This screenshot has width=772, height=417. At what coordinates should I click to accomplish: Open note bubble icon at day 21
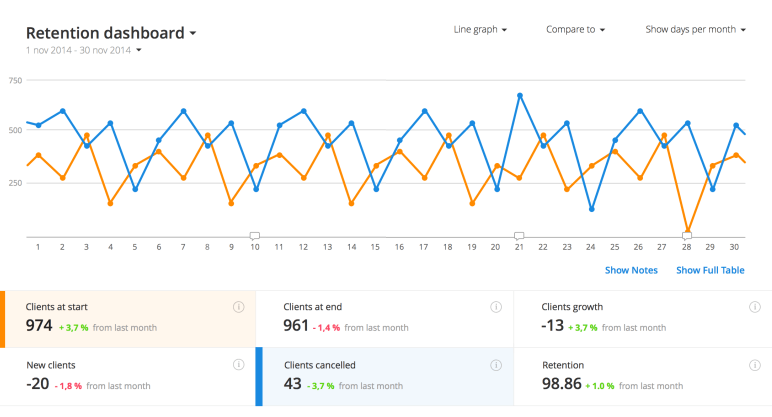click(x=519, y=236)
